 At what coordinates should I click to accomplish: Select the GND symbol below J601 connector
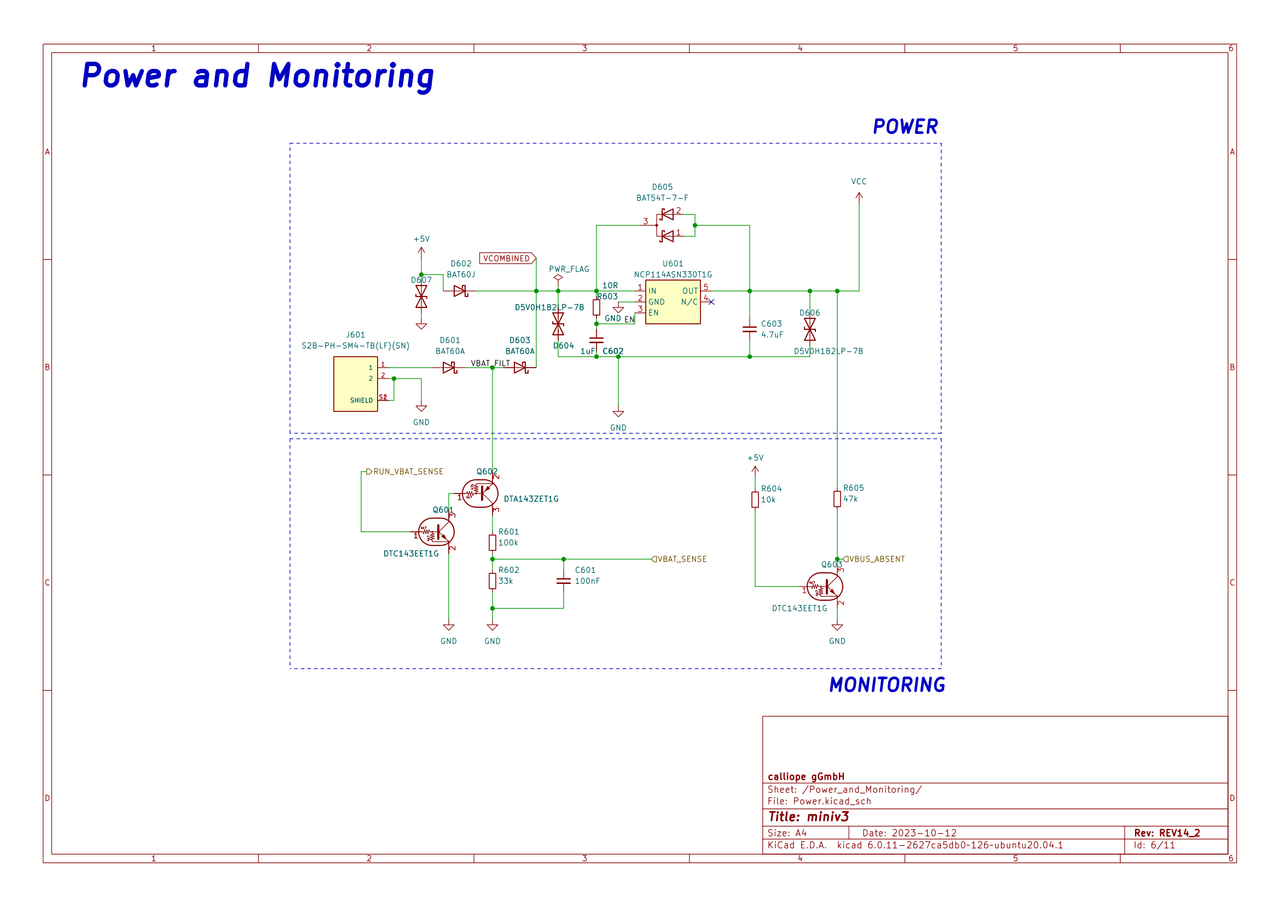click(421, 408)
